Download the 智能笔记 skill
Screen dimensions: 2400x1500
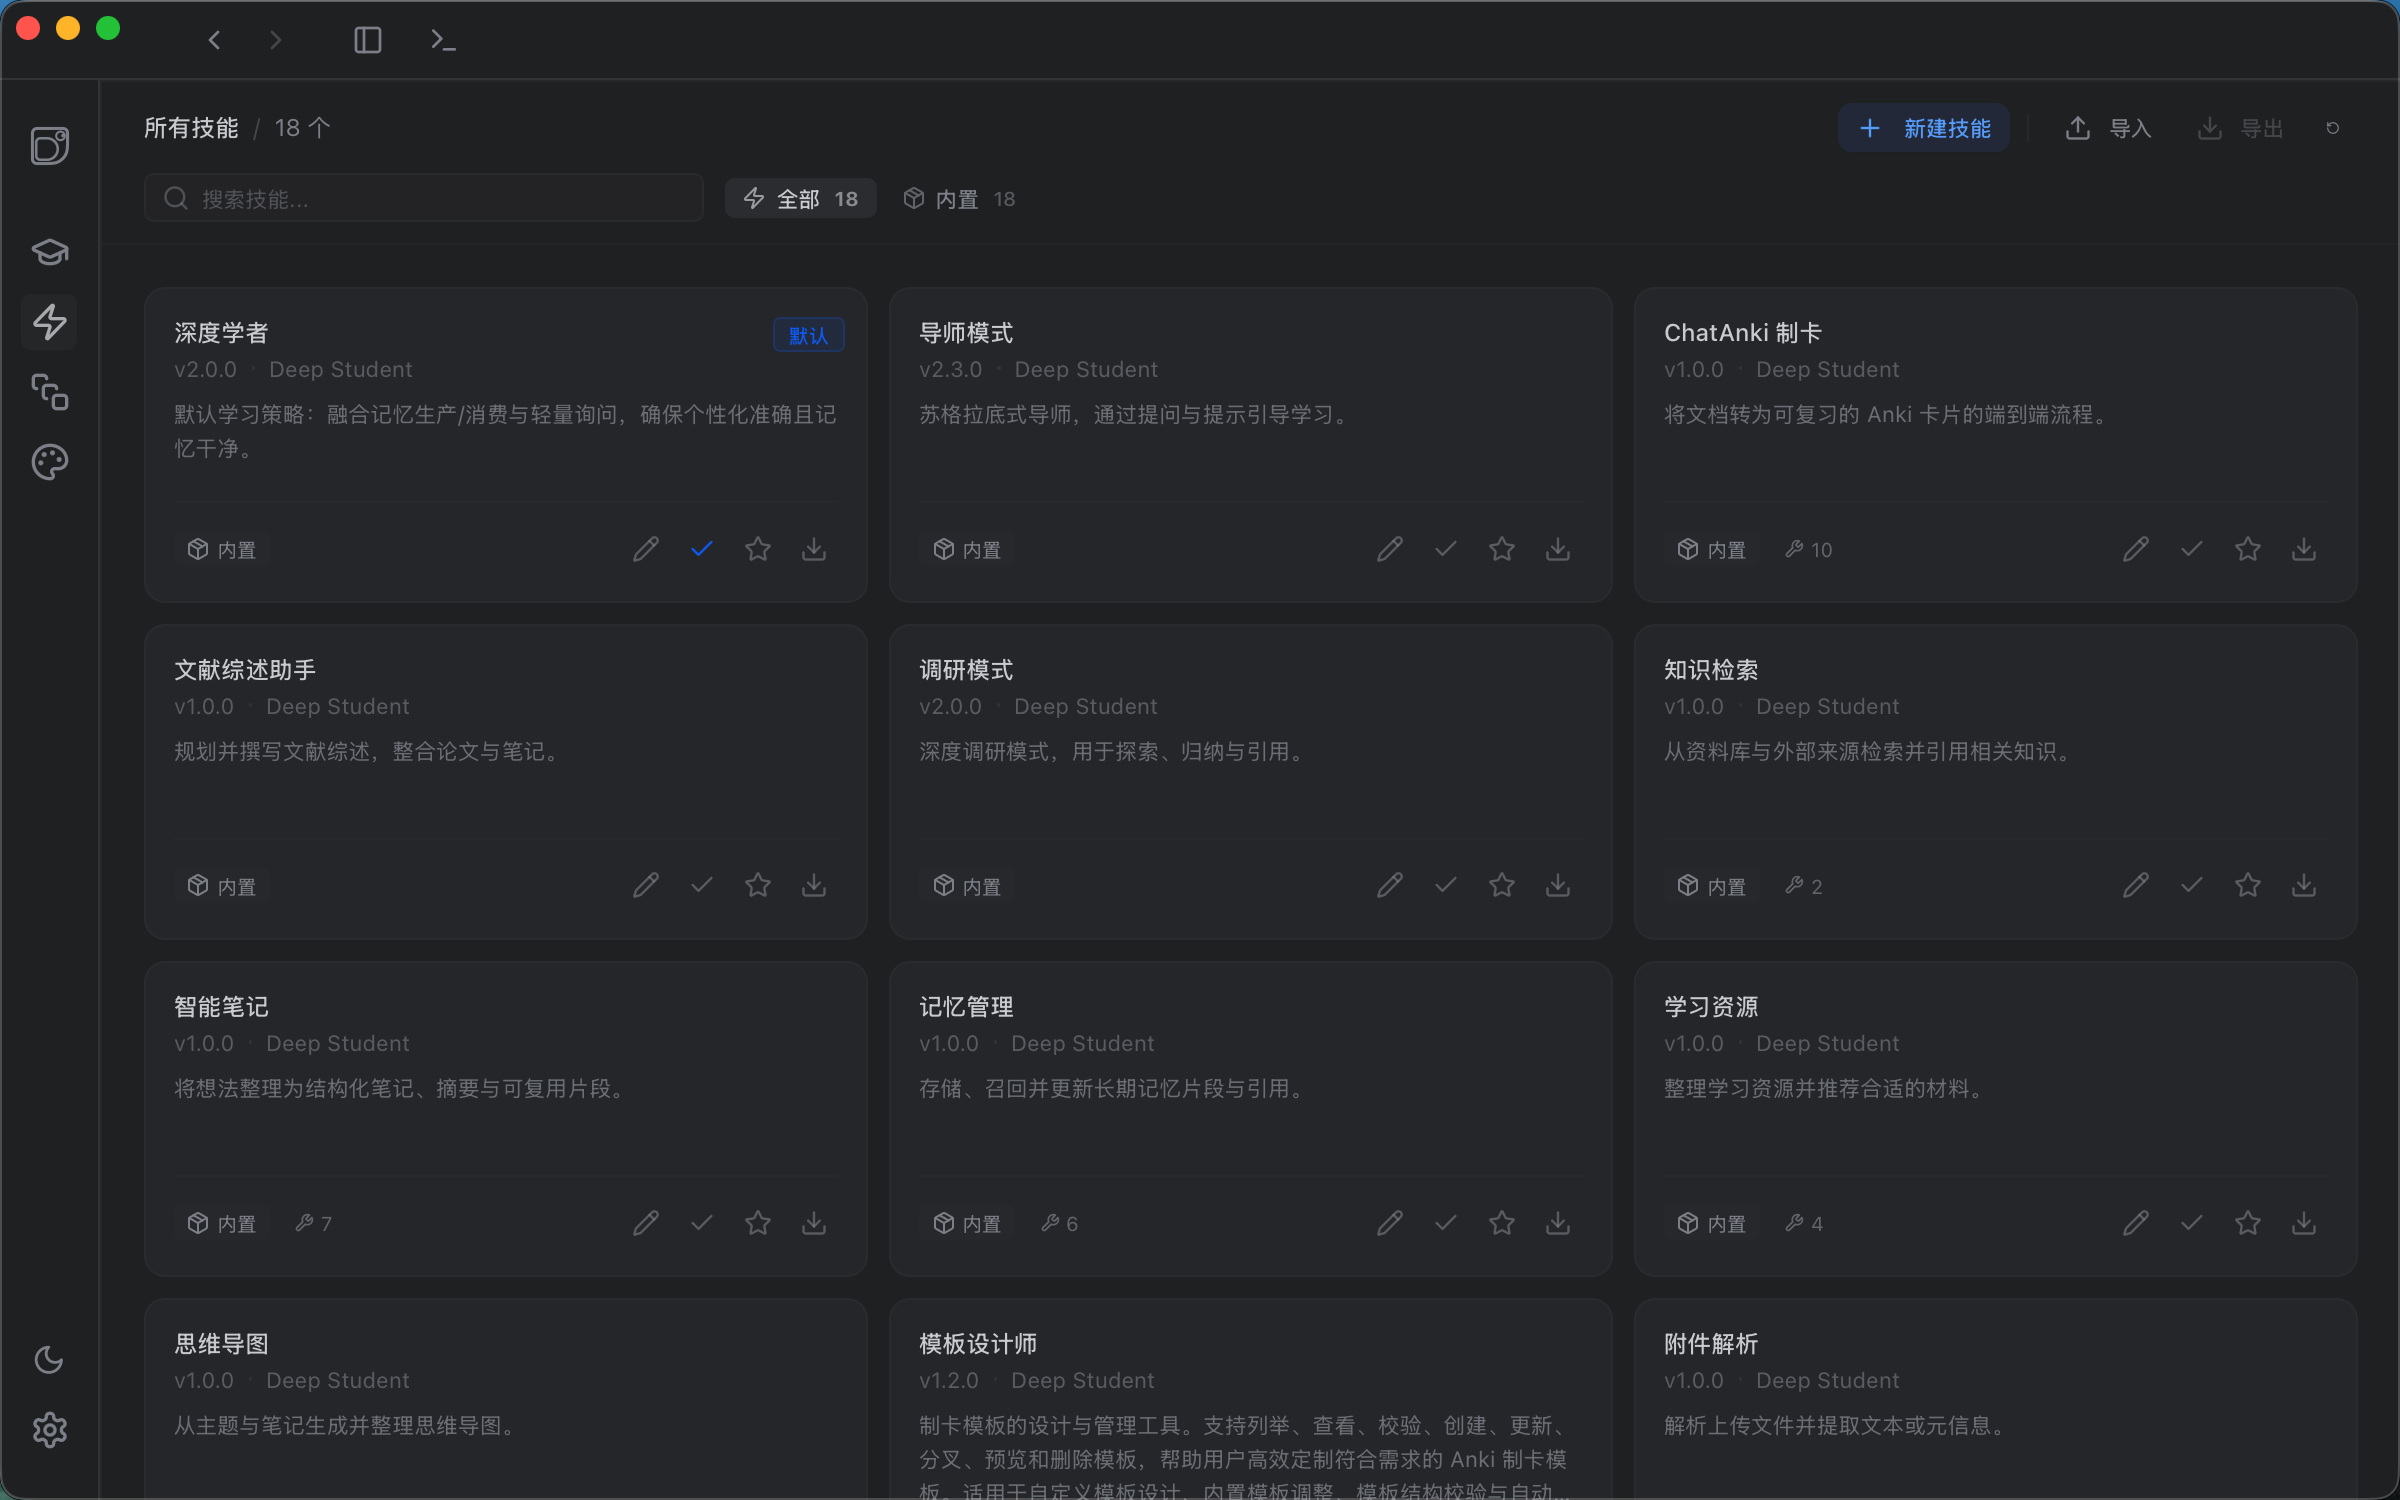[814, 1223]
